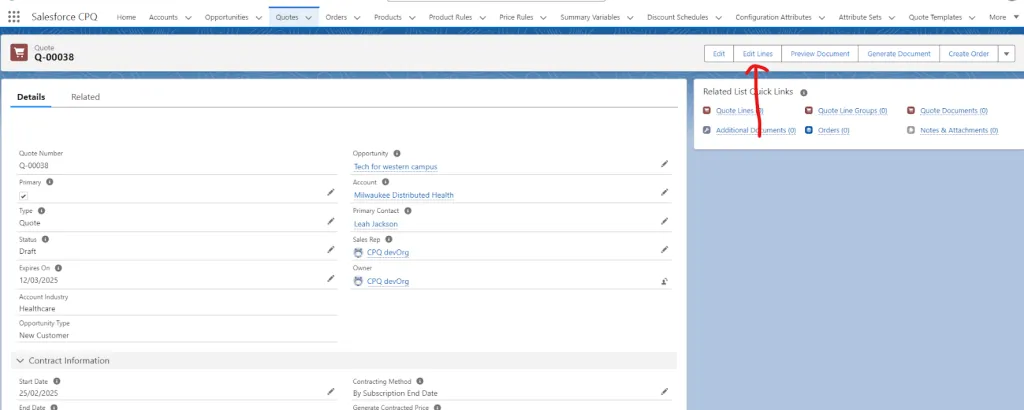Click the CPQ devOrg Owner link
The height and width of the screenshot is (410, 1024).
click(x=388, y=281)
